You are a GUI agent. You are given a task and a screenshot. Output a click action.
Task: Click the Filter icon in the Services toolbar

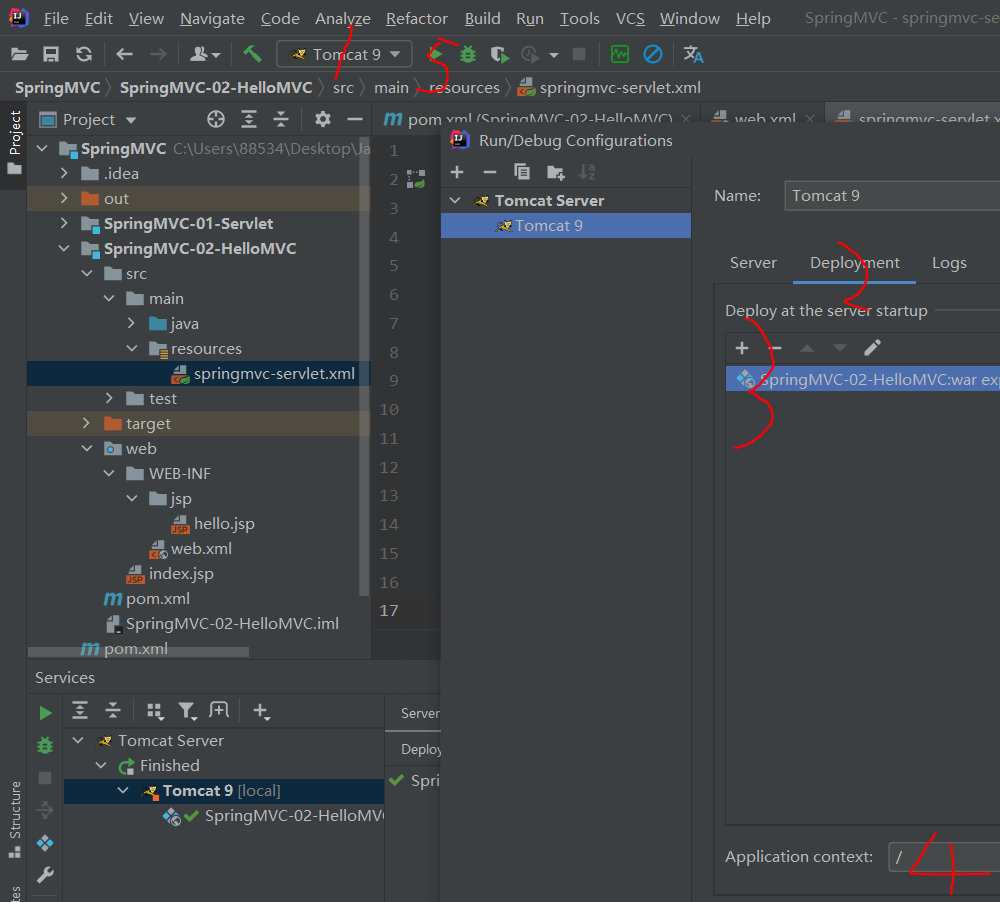pos(187,711)
